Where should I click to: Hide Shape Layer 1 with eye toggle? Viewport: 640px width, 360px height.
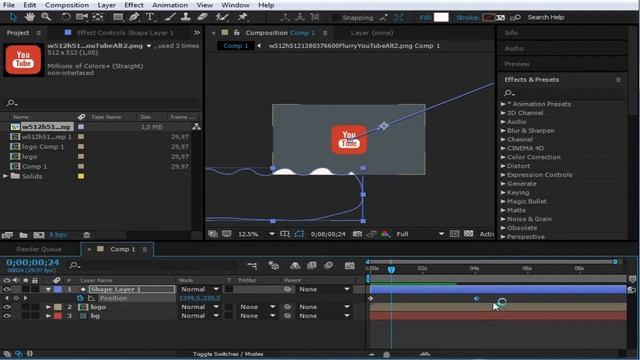tap(7, 289)
